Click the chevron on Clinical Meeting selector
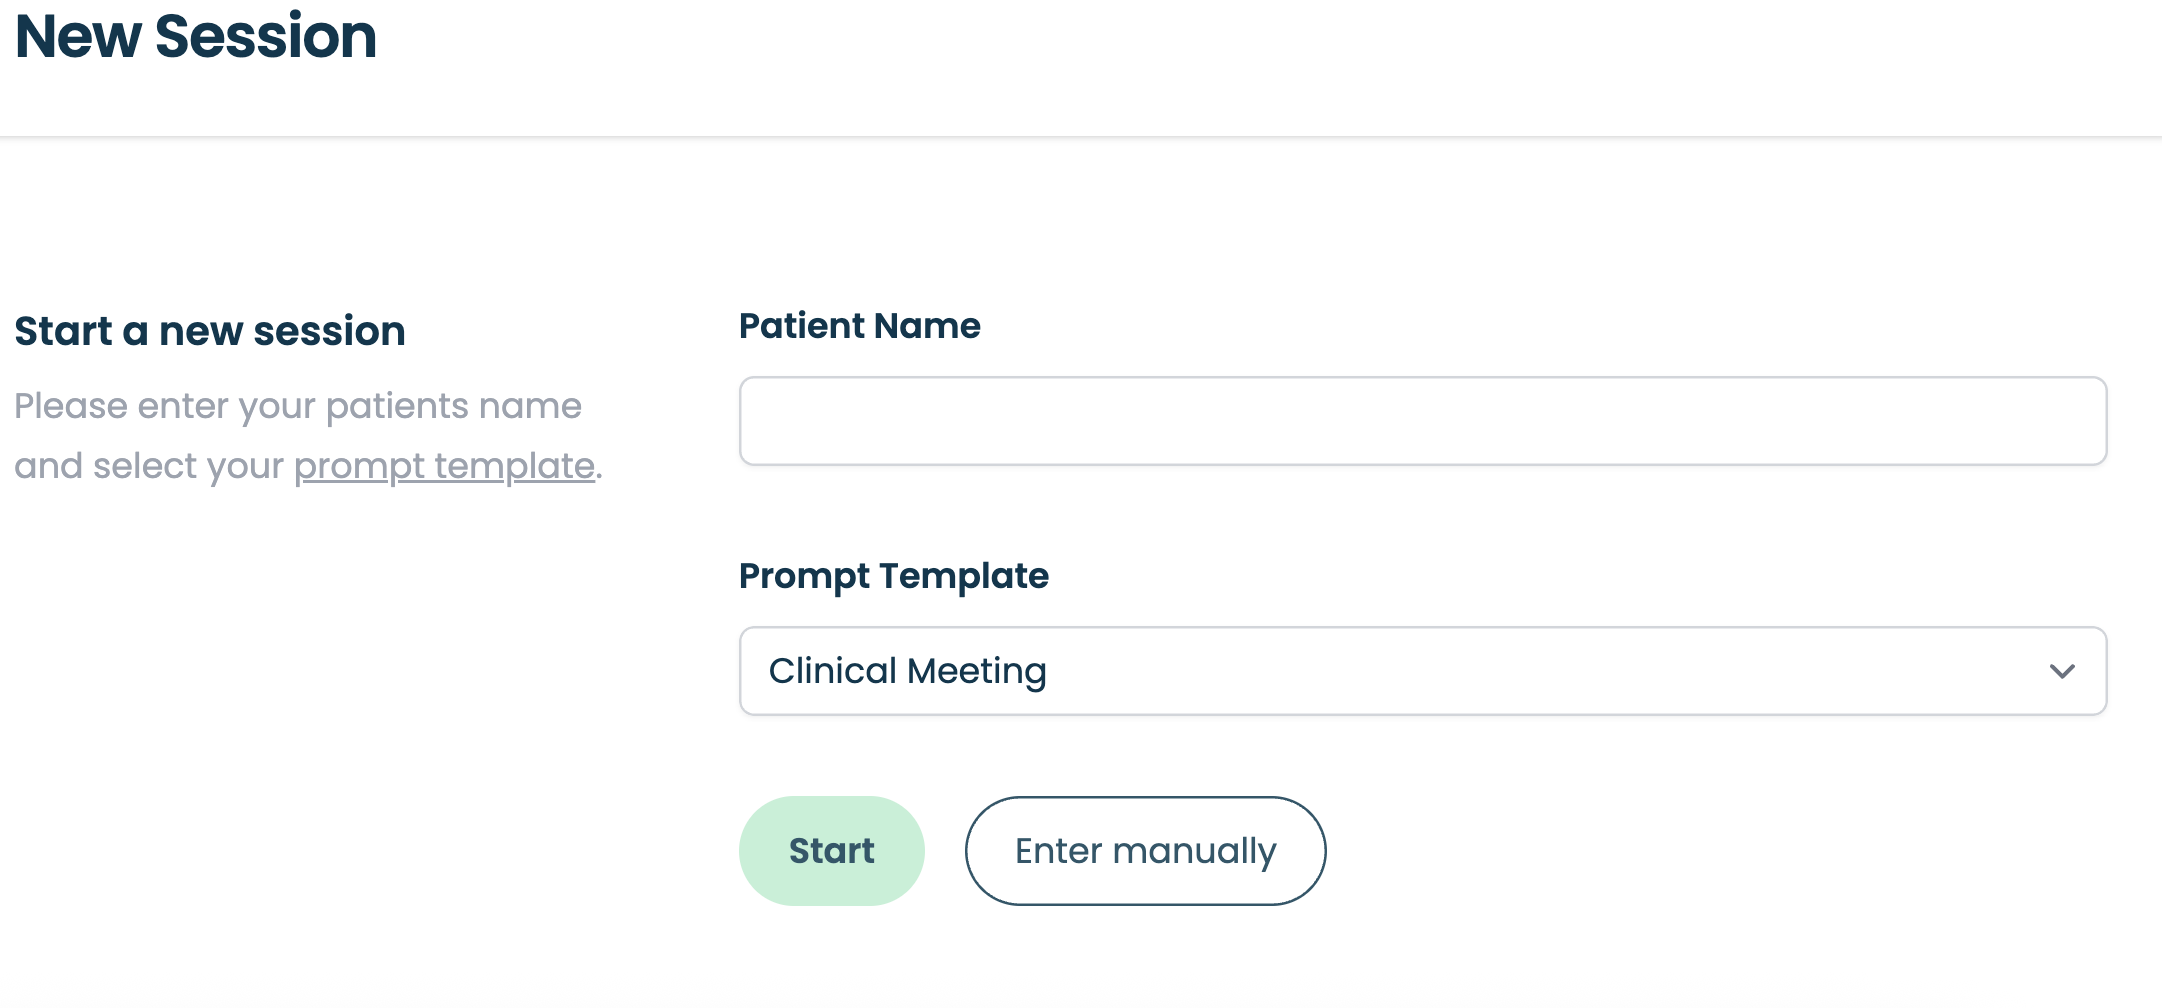This screenshot has width=2162, height=1008. coord(2063,671)
